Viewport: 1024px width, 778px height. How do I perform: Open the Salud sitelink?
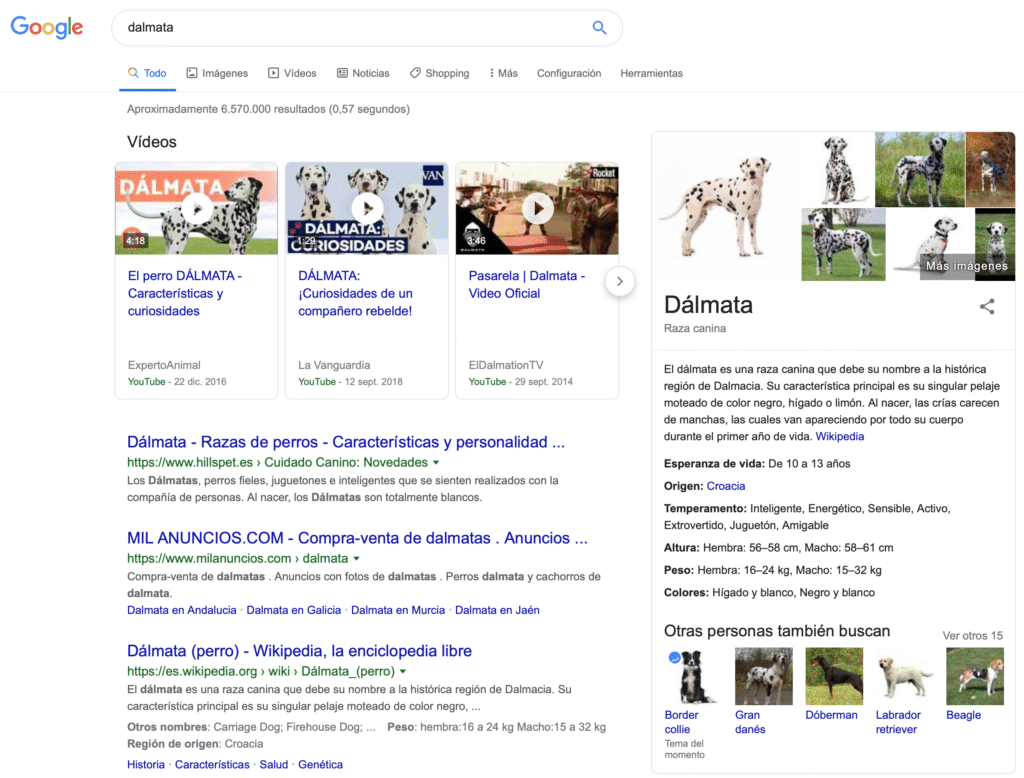(x=274, y=764)
